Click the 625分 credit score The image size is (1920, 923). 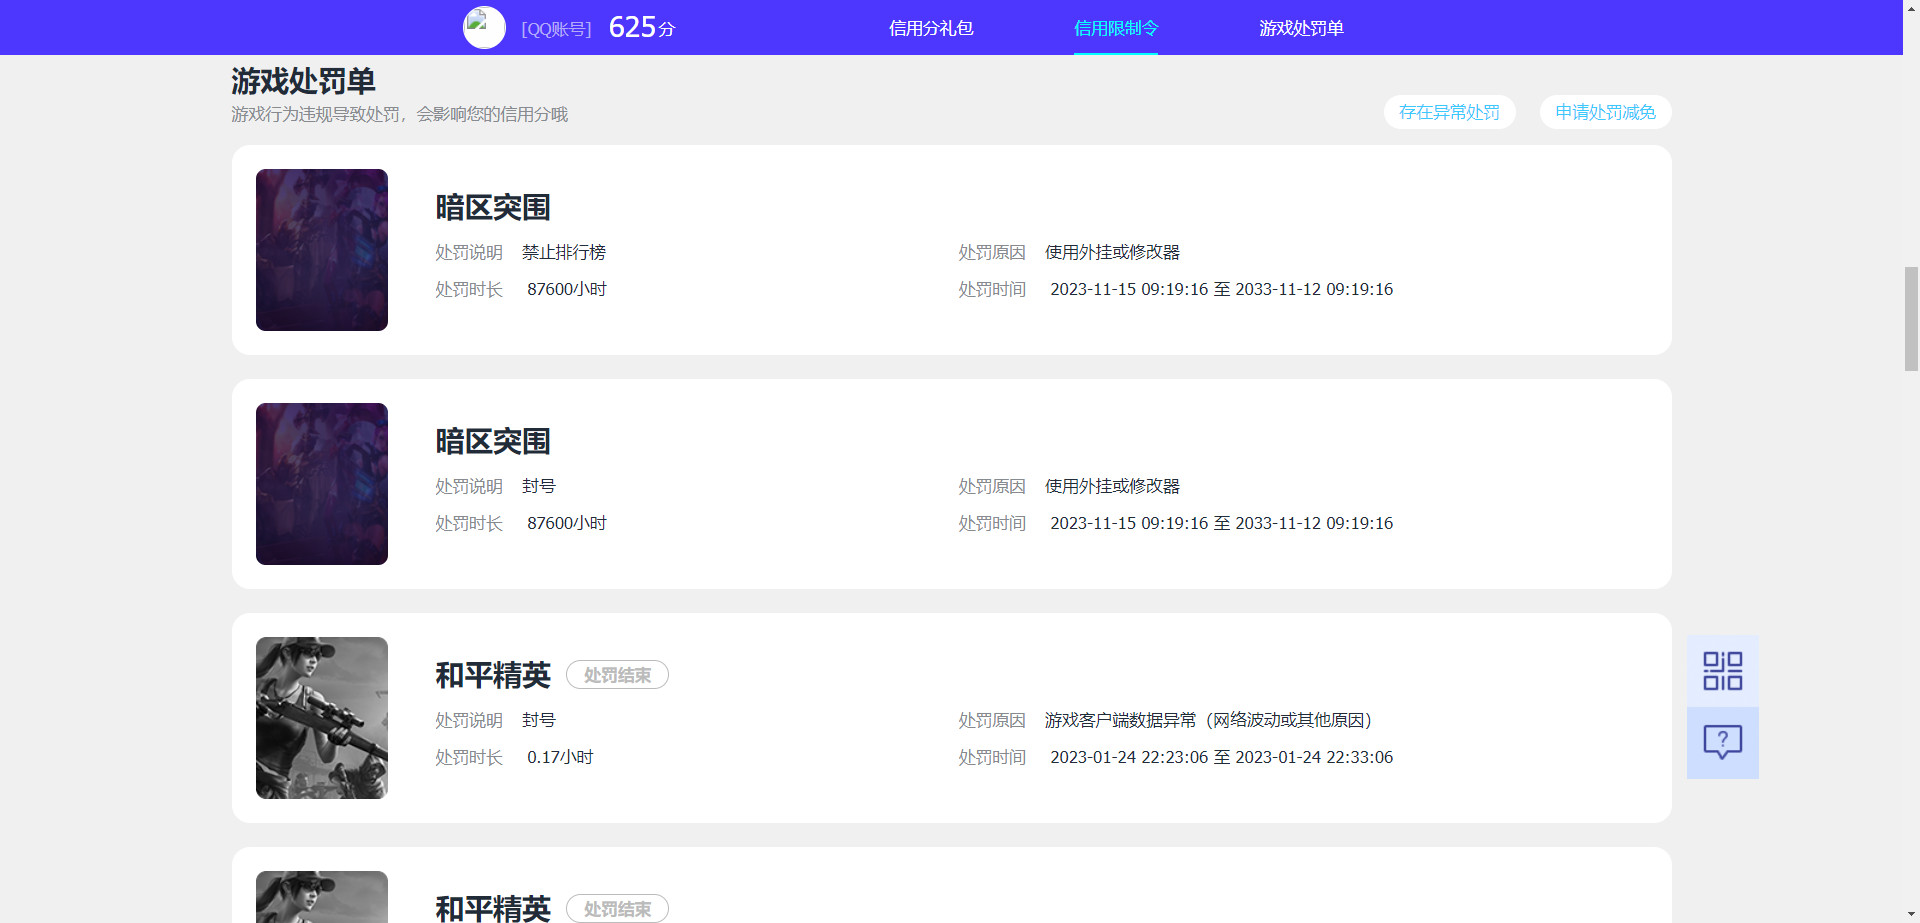(x=641, y=27)
